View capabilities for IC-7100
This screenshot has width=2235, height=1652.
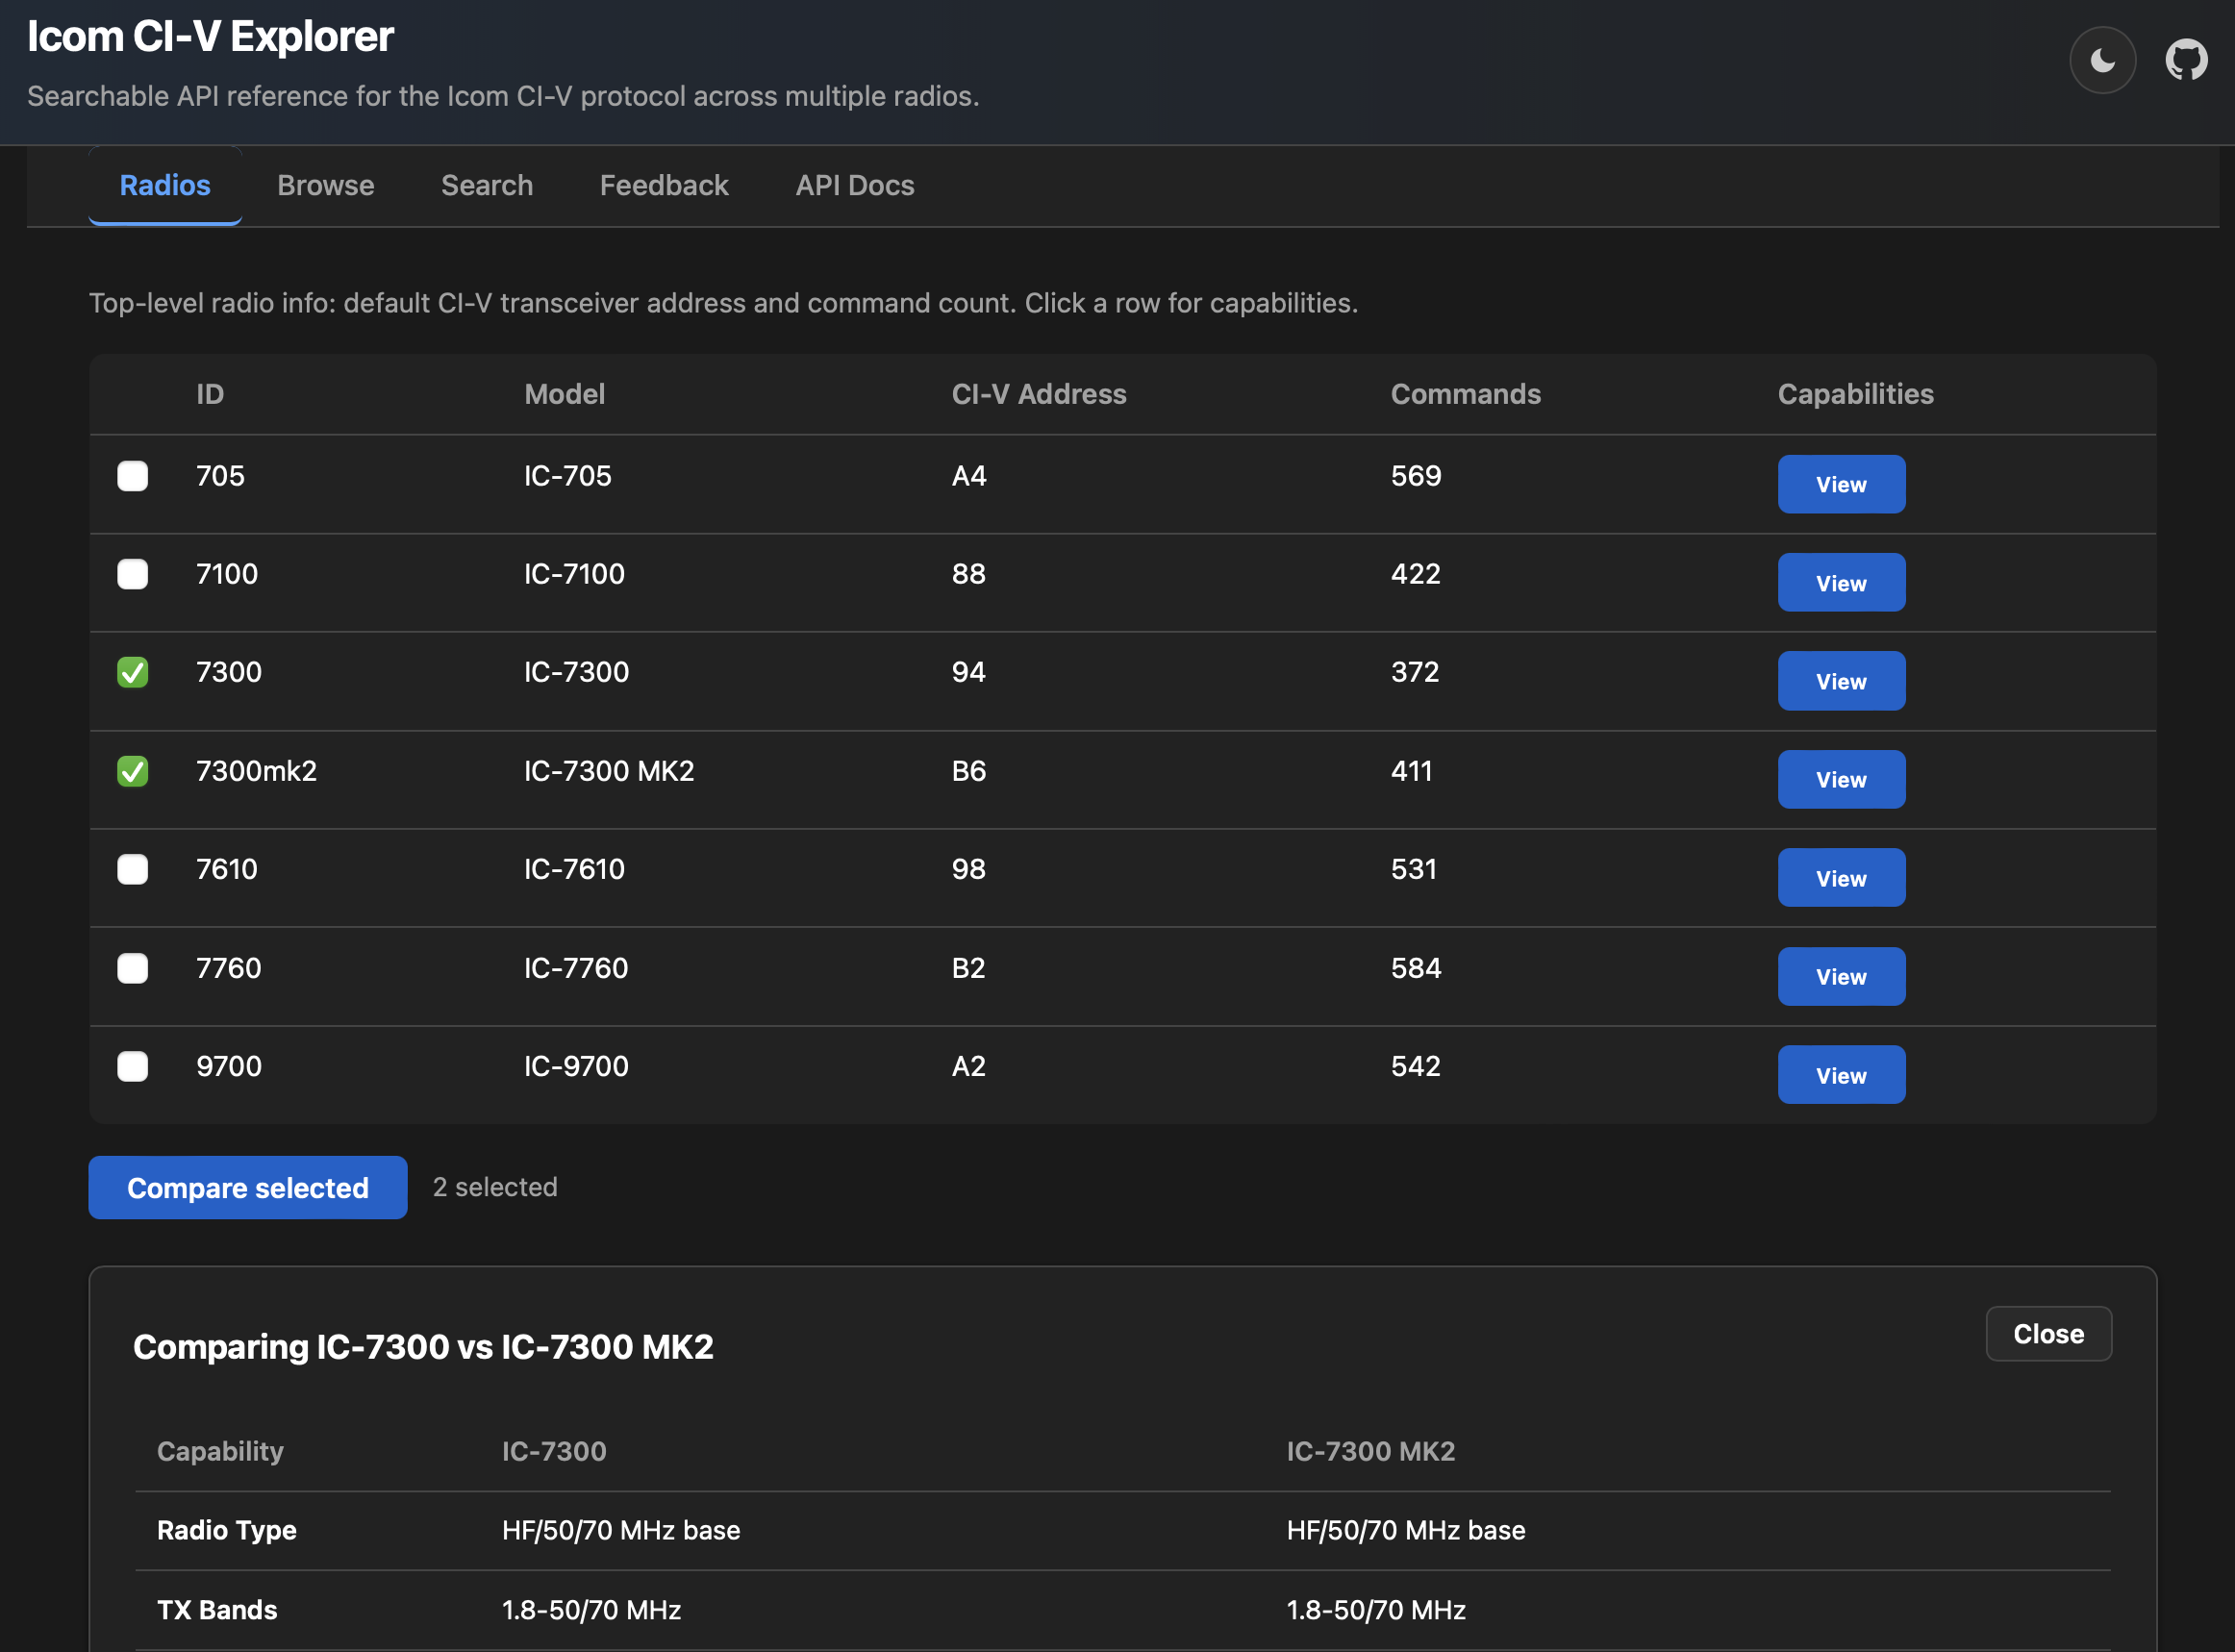(x=1841, y=583)
